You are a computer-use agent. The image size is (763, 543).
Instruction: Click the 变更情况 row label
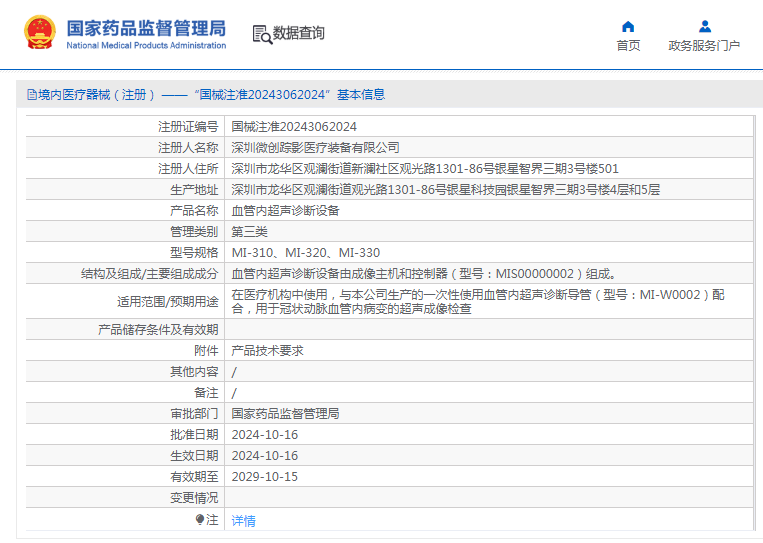194,497
